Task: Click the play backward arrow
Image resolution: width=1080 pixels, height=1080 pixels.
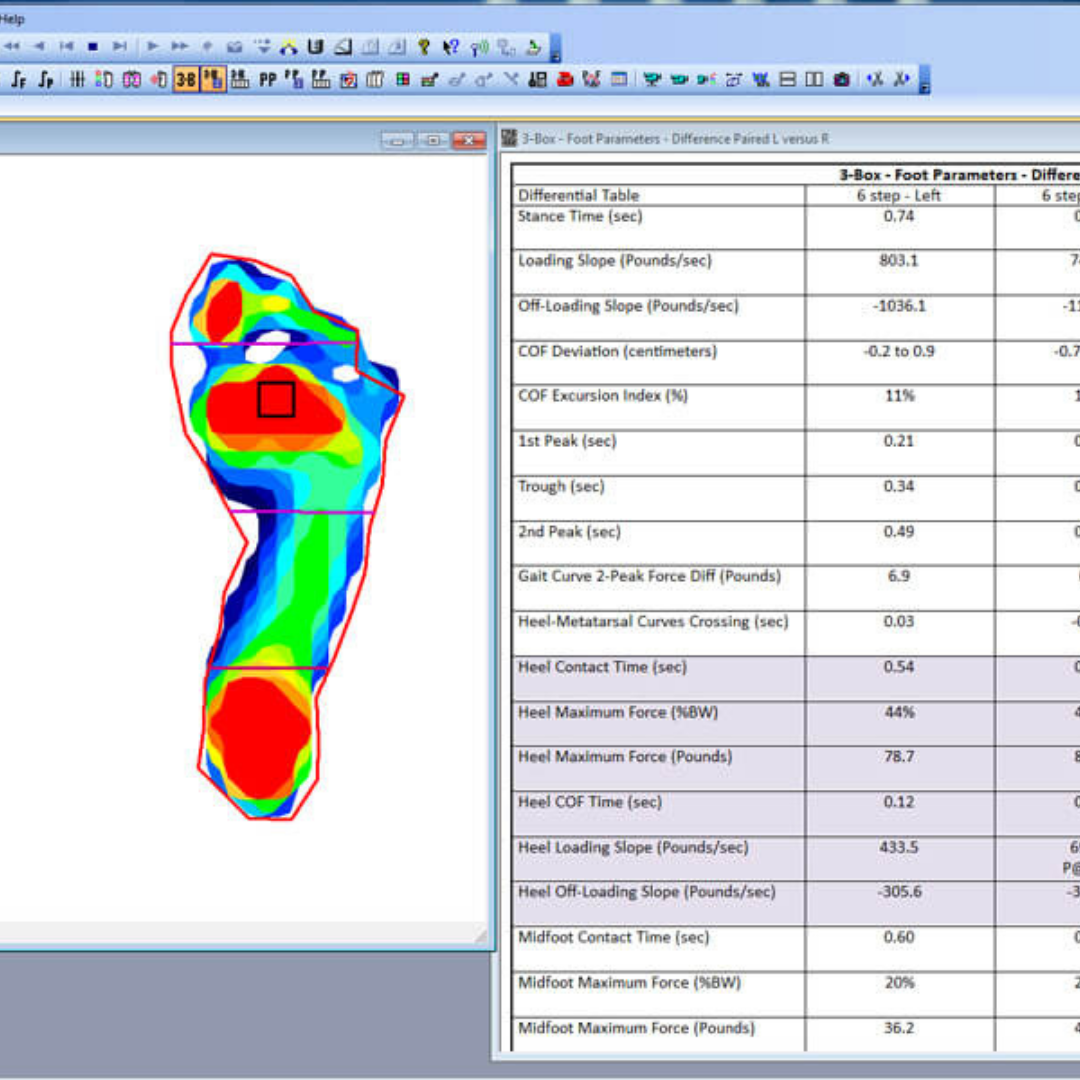Action: [x=39, y=47]
